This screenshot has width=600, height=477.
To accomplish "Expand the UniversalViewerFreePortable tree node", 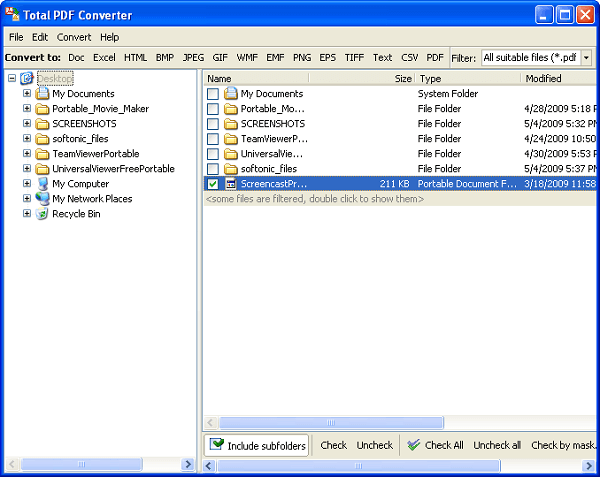I will coord(27,168).
